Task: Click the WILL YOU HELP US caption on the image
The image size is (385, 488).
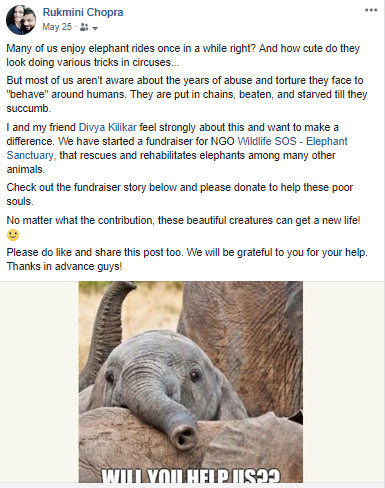Action: pos(191,476)
